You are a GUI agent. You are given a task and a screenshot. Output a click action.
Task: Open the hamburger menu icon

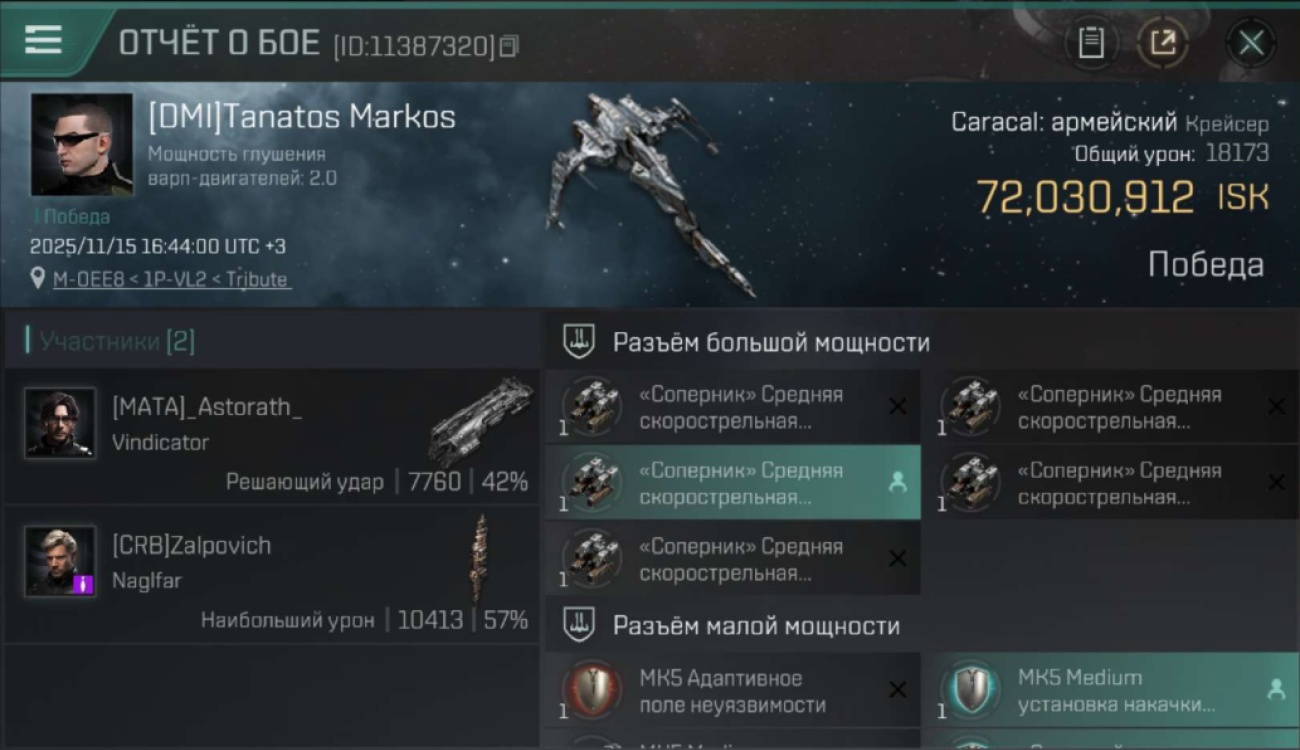point(43,40)
